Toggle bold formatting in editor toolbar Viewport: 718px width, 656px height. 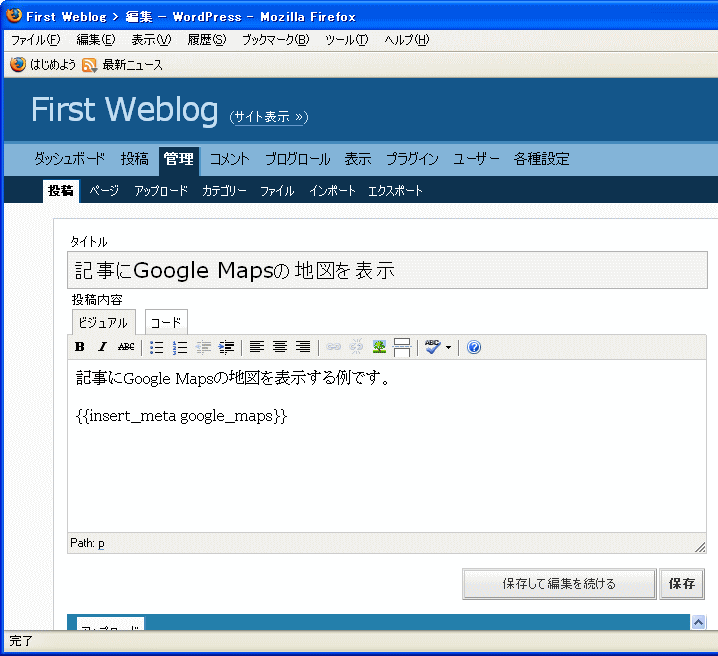click(x=80, y=347)
